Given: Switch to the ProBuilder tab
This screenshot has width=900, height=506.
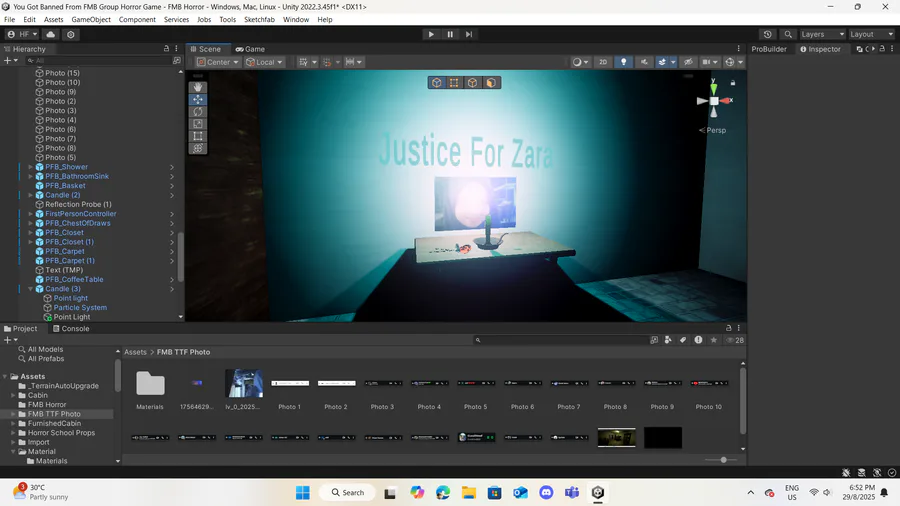Looking at the screenshot, I should pos(769,49).
